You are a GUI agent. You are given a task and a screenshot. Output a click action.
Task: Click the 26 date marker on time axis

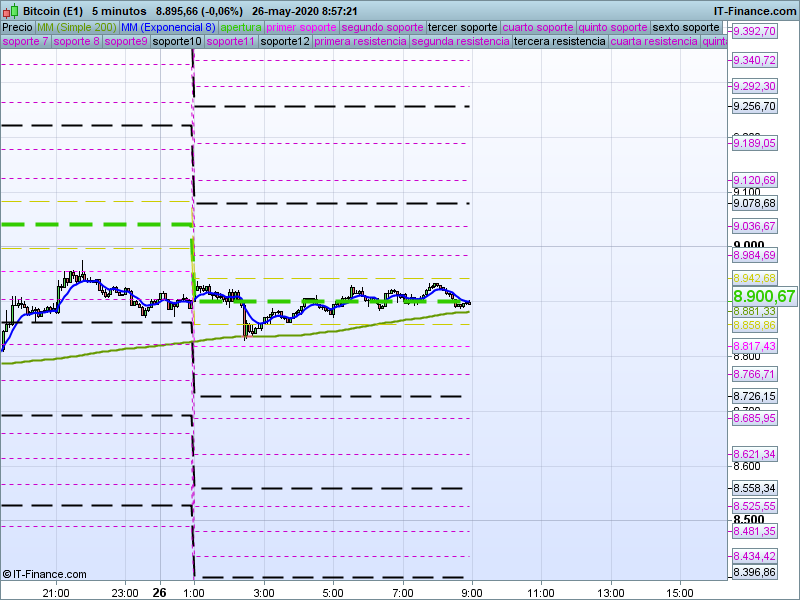pyautogui.click(x=159, y=592)
